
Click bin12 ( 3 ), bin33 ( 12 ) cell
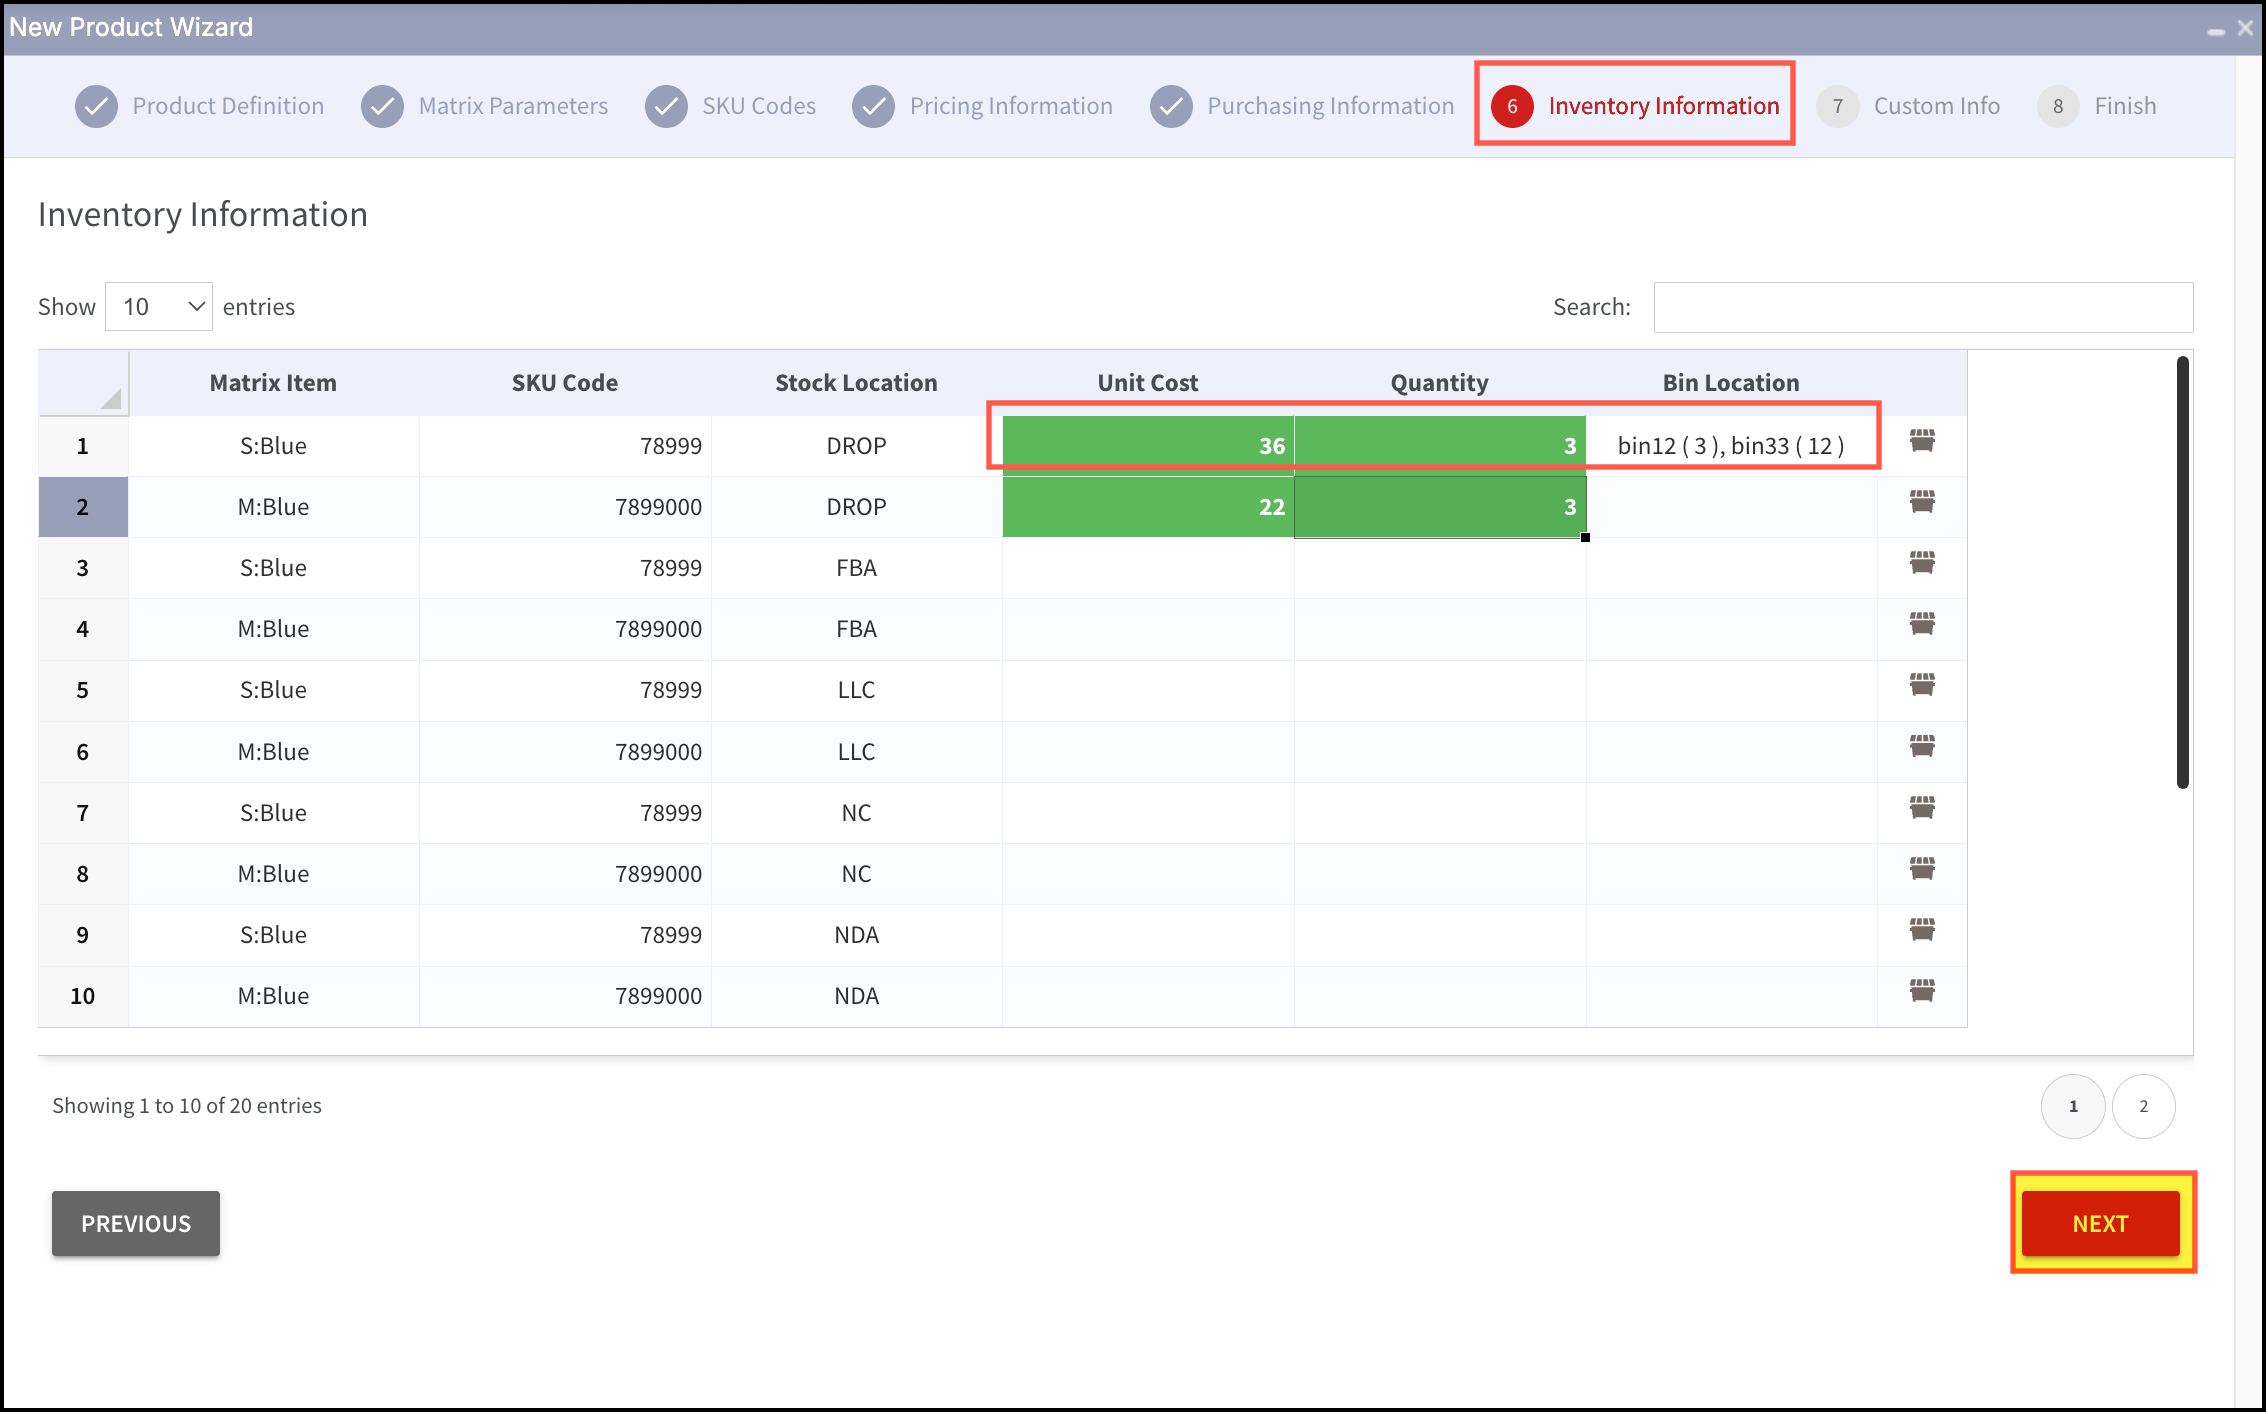tap(1731, 446)
